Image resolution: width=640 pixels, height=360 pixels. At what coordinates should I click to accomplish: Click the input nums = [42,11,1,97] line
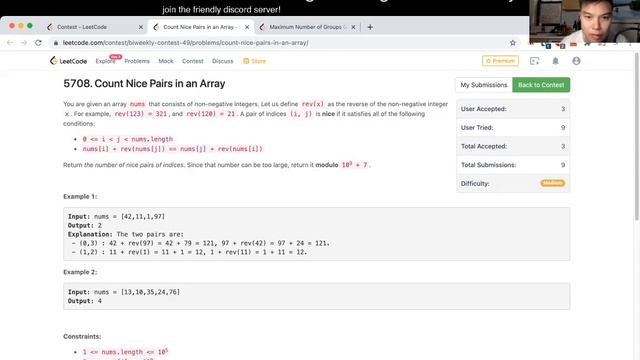click(x=116, y=216)
